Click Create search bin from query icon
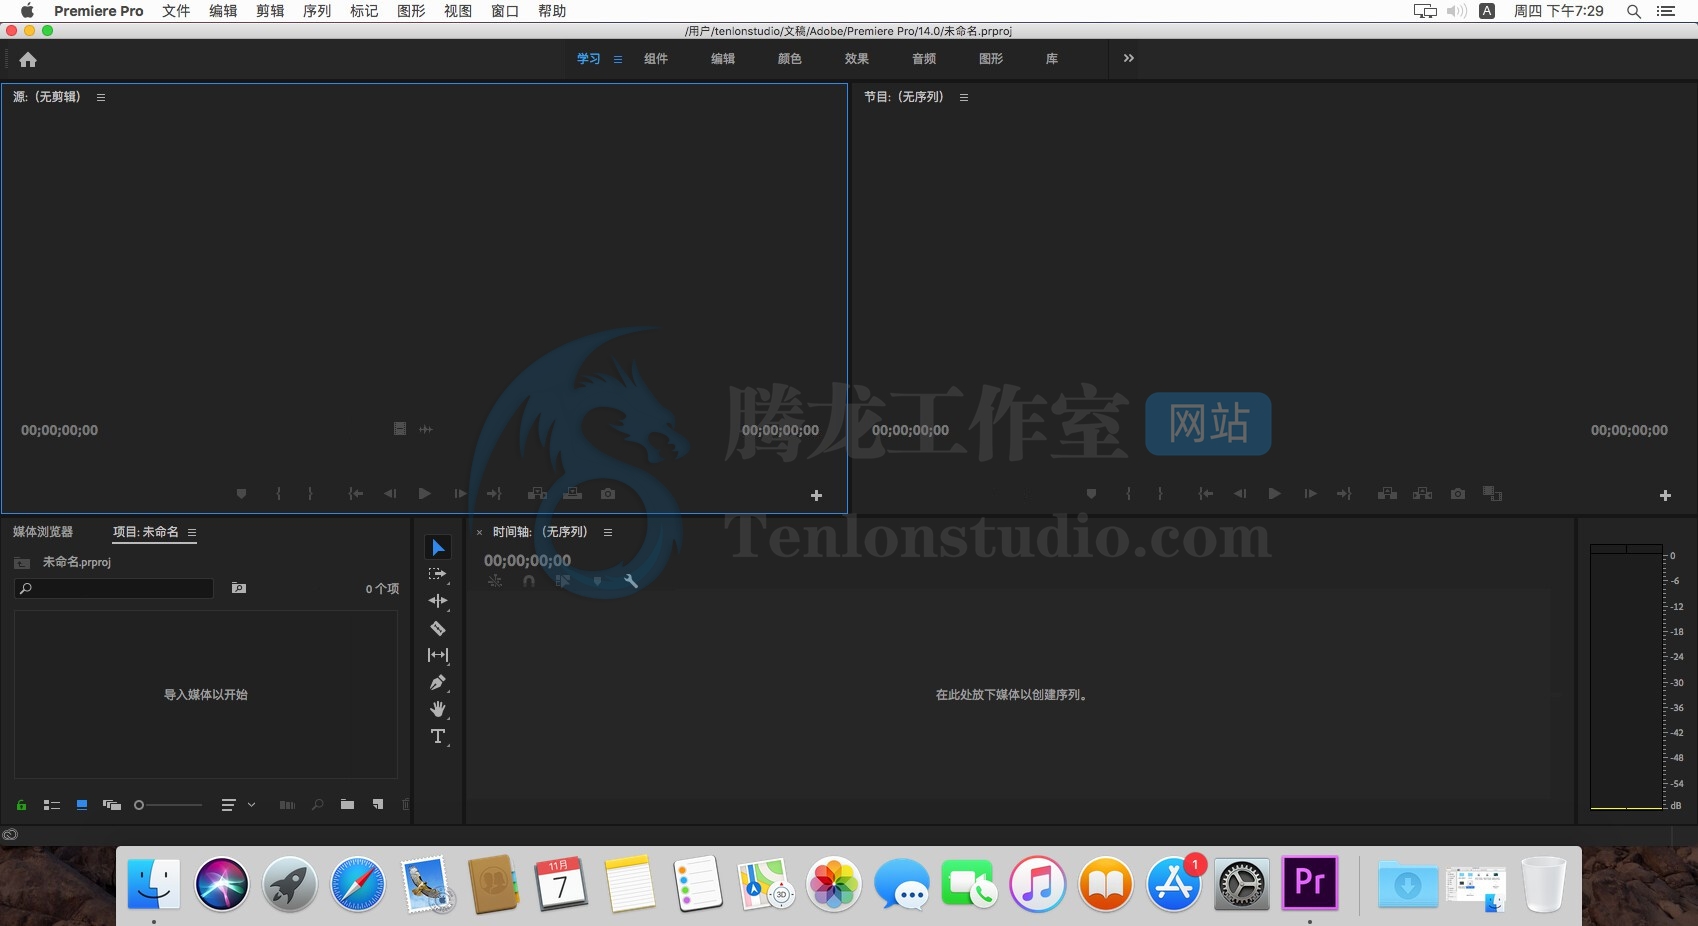The width and height of the screenshot is (1698, 926). pyautogui.click(x=239, y=588)
